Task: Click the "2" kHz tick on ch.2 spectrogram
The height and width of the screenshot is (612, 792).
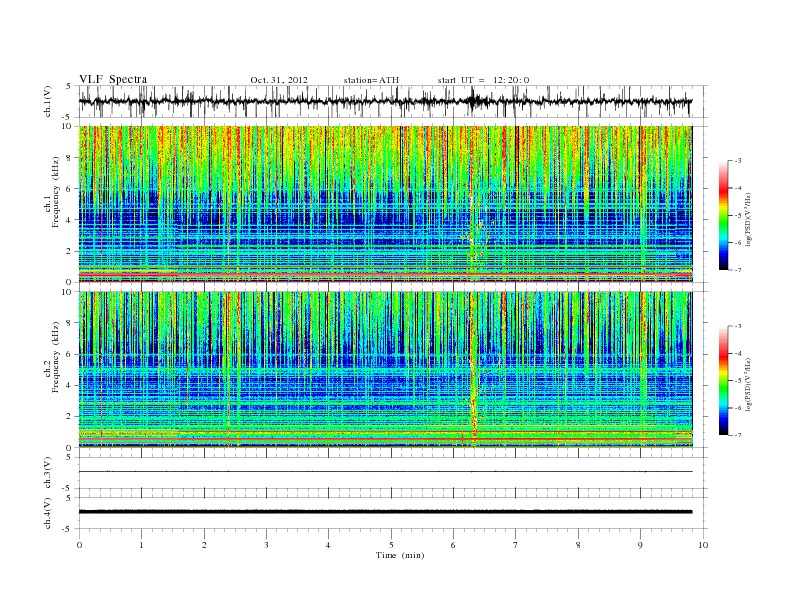Action: point(69,417)
